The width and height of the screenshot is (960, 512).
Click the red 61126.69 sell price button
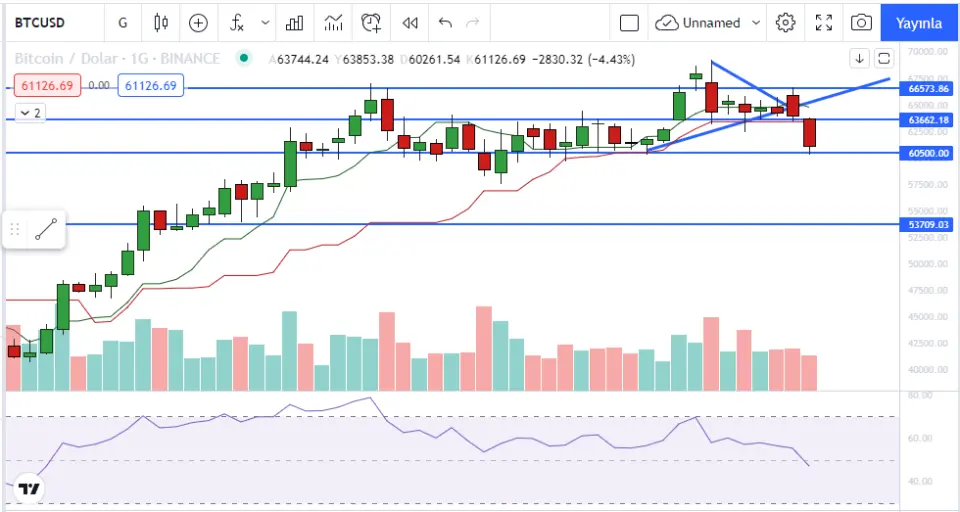tap(44, 86)
